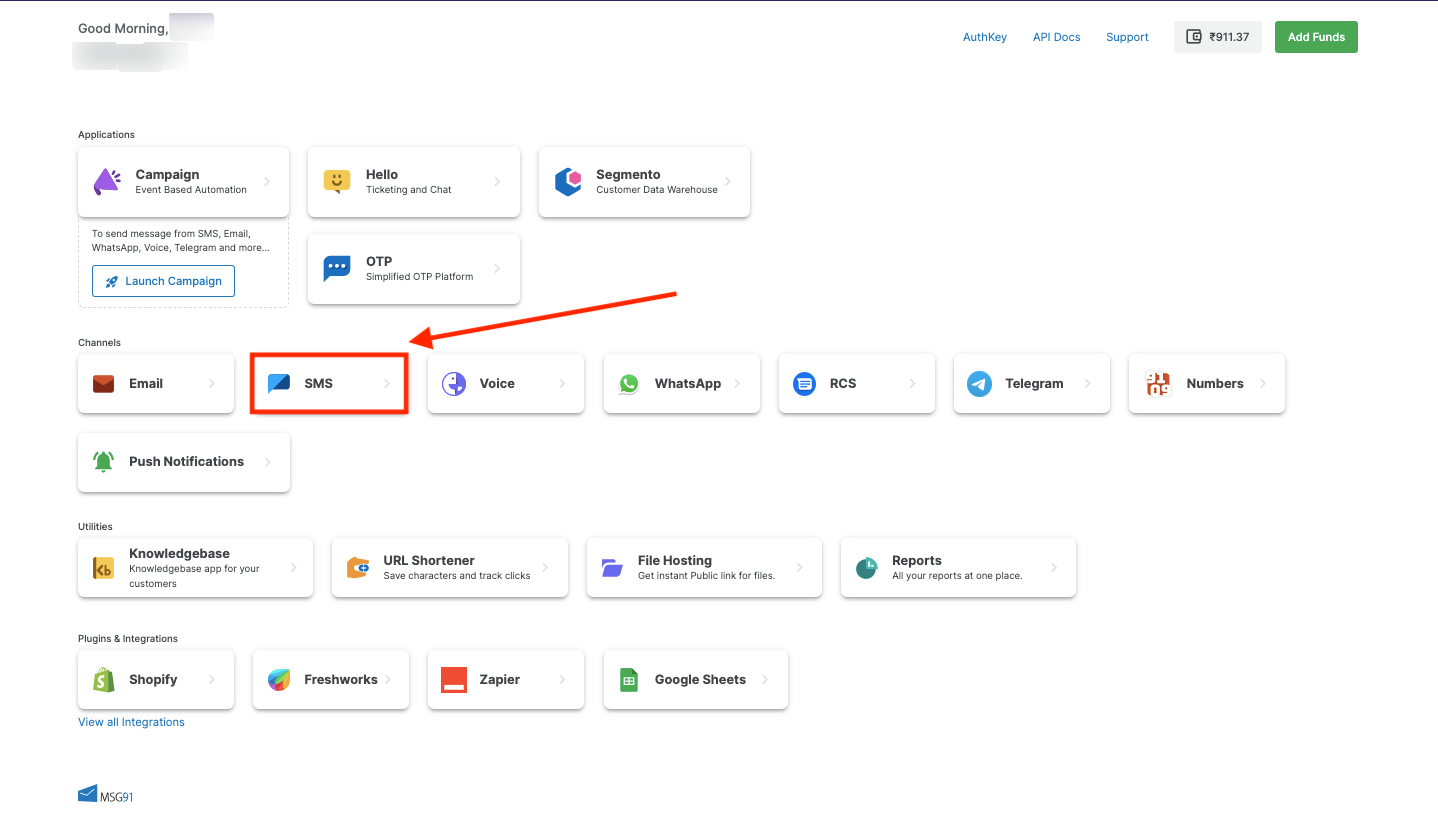
Task: Click the chevron on the SMS card
Action: point(387,384)
